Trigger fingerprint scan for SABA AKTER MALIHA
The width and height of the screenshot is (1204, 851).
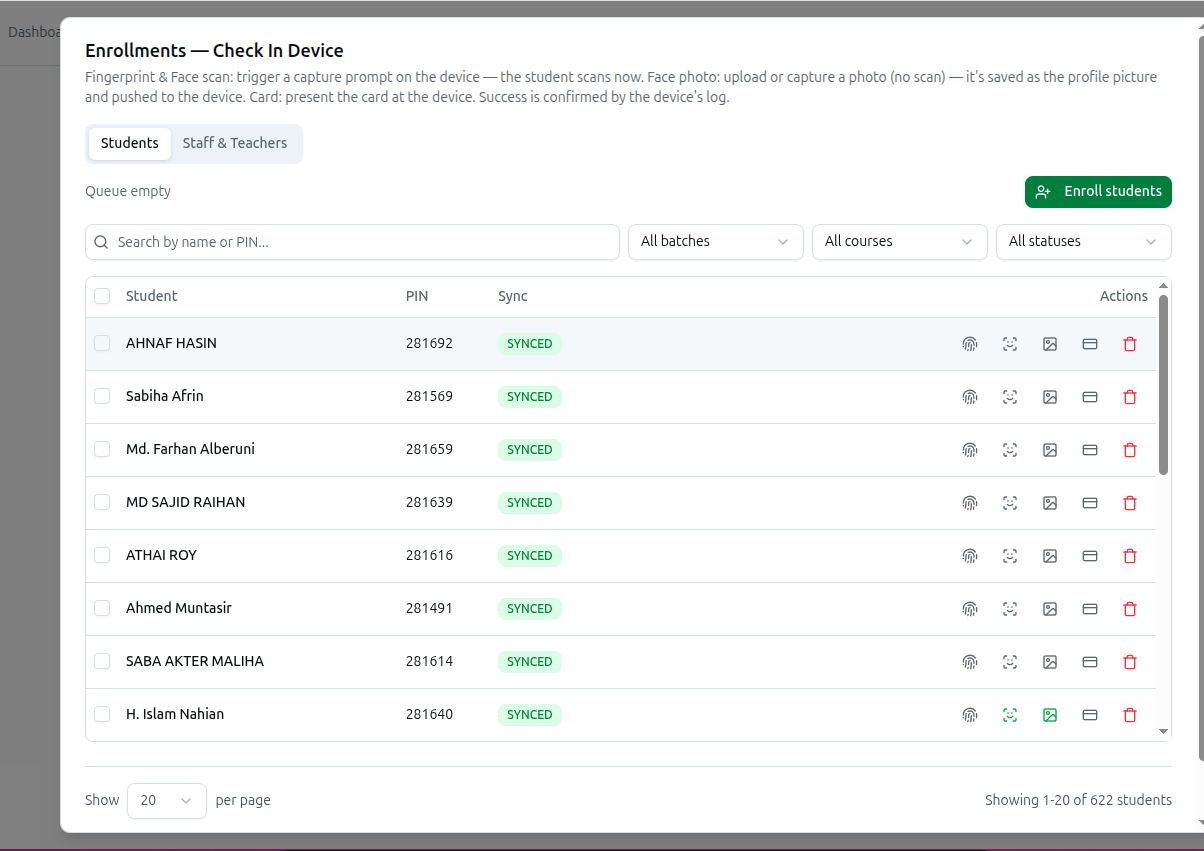970,662
